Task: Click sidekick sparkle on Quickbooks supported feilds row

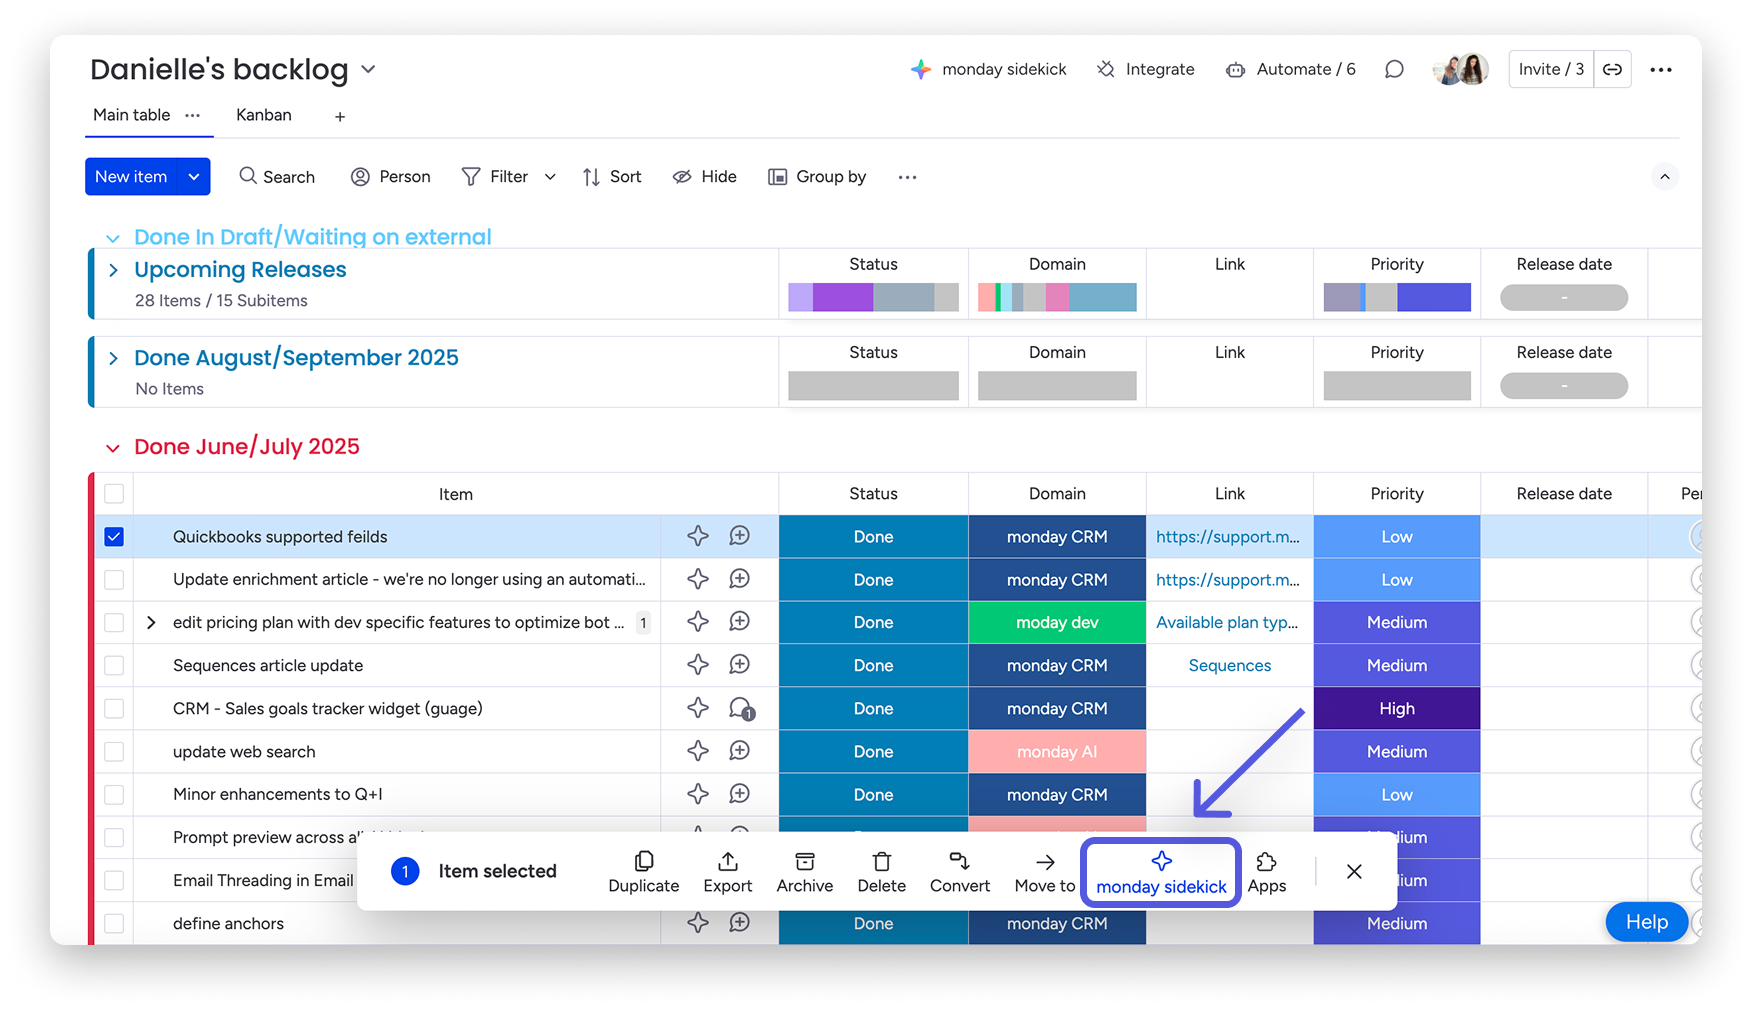Action: coord(698,536)
